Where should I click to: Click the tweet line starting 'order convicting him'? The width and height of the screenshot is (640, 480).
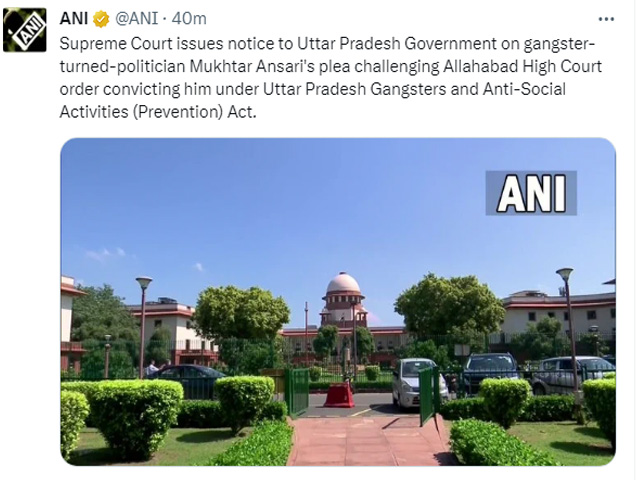point(313,89)
